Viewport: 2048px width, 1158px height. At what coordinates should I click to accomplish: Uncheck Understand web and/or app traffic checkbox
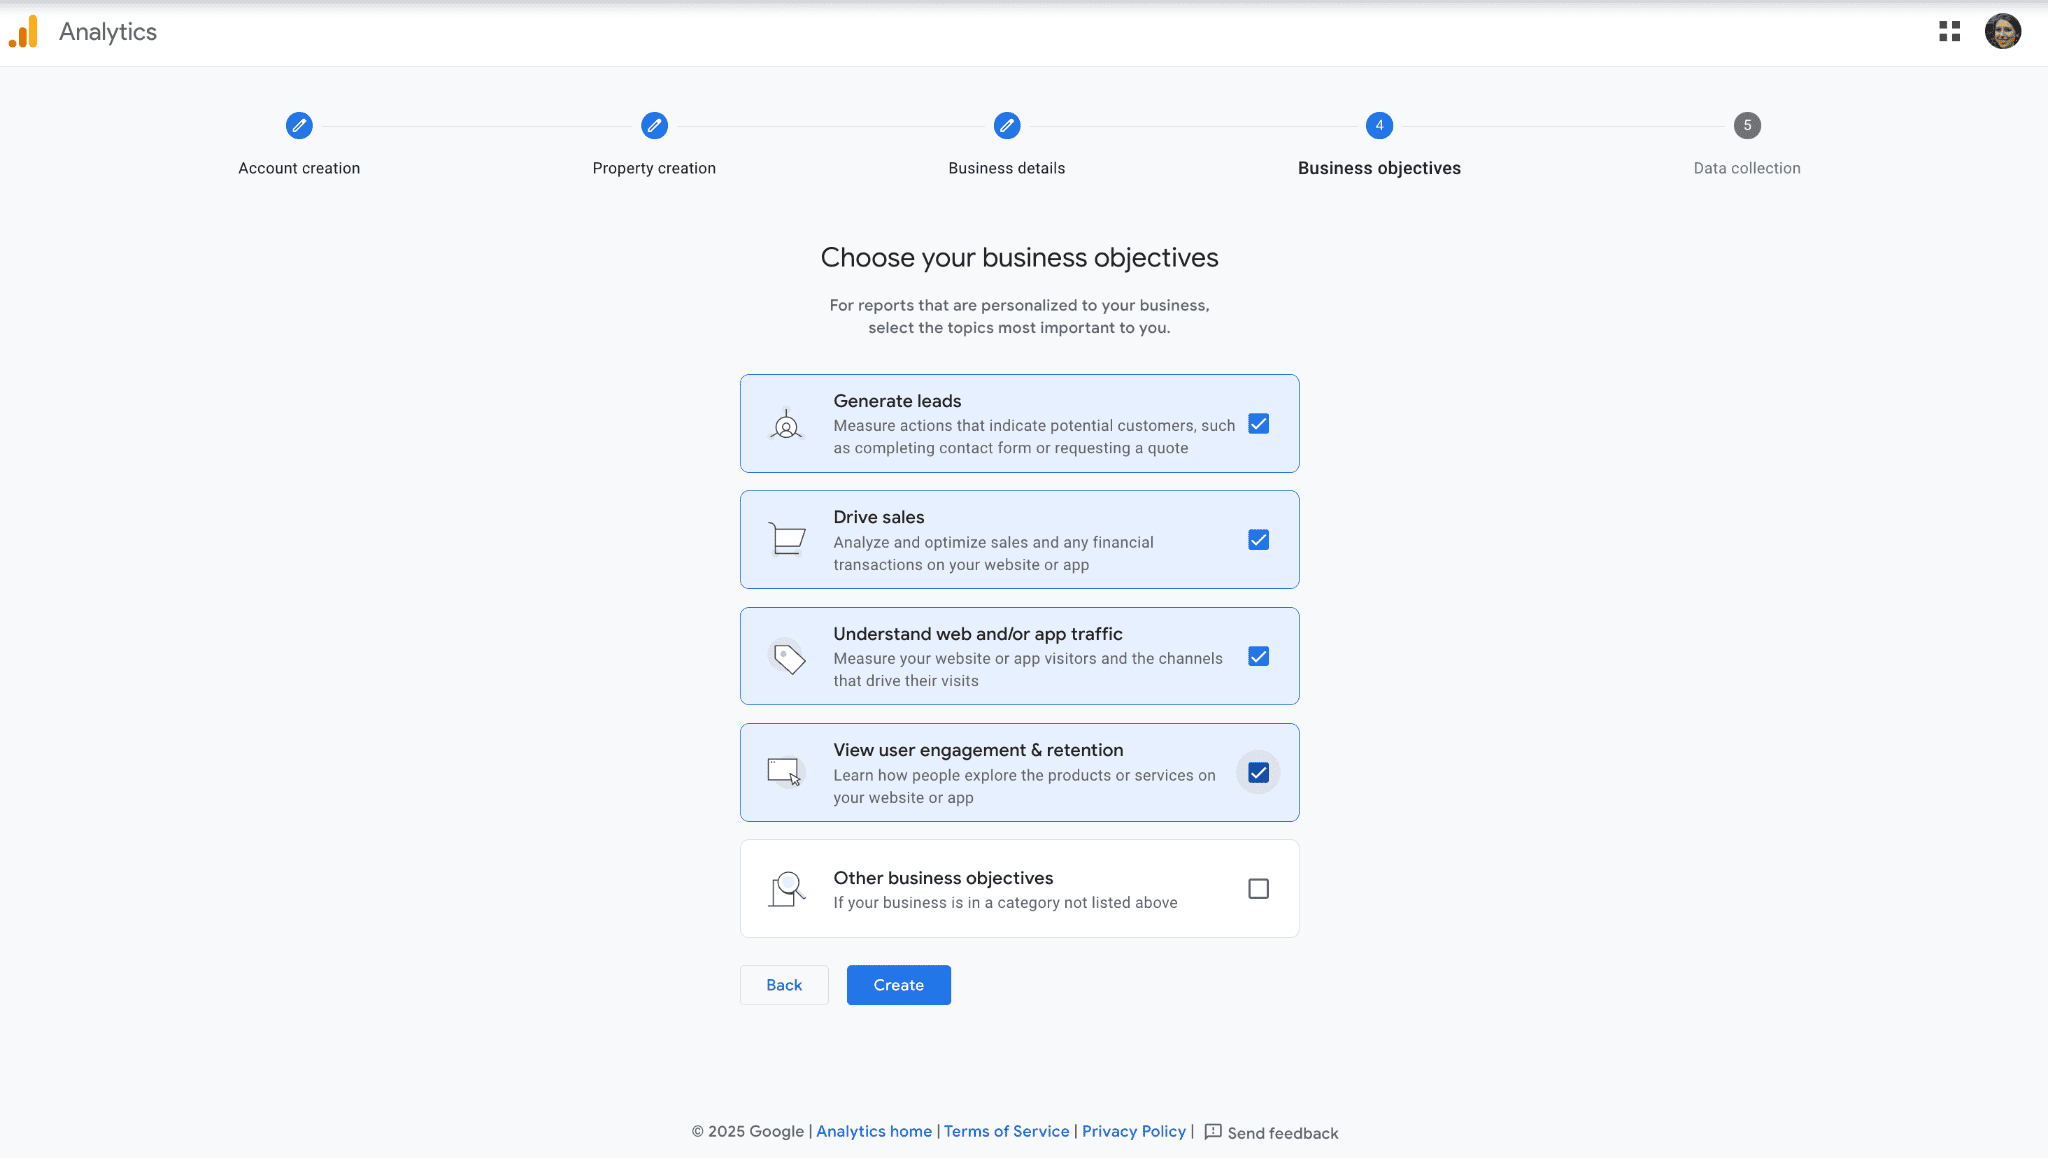1259,657
